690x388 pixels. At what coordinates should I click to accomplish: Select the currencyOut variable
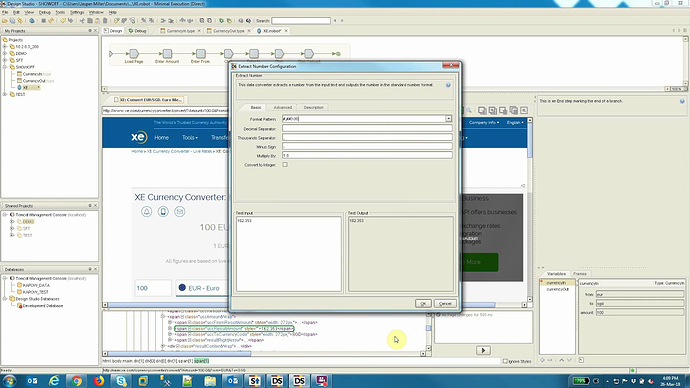click(x=558, y=289)
